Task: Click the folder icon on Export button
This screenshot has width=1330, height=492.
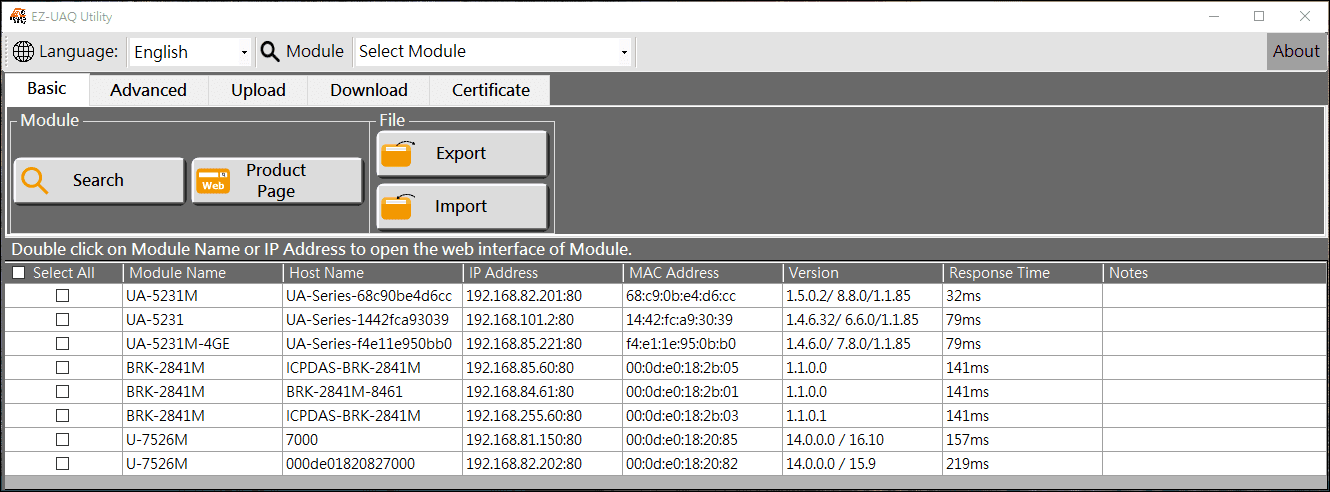Action: tap(398, 154)
